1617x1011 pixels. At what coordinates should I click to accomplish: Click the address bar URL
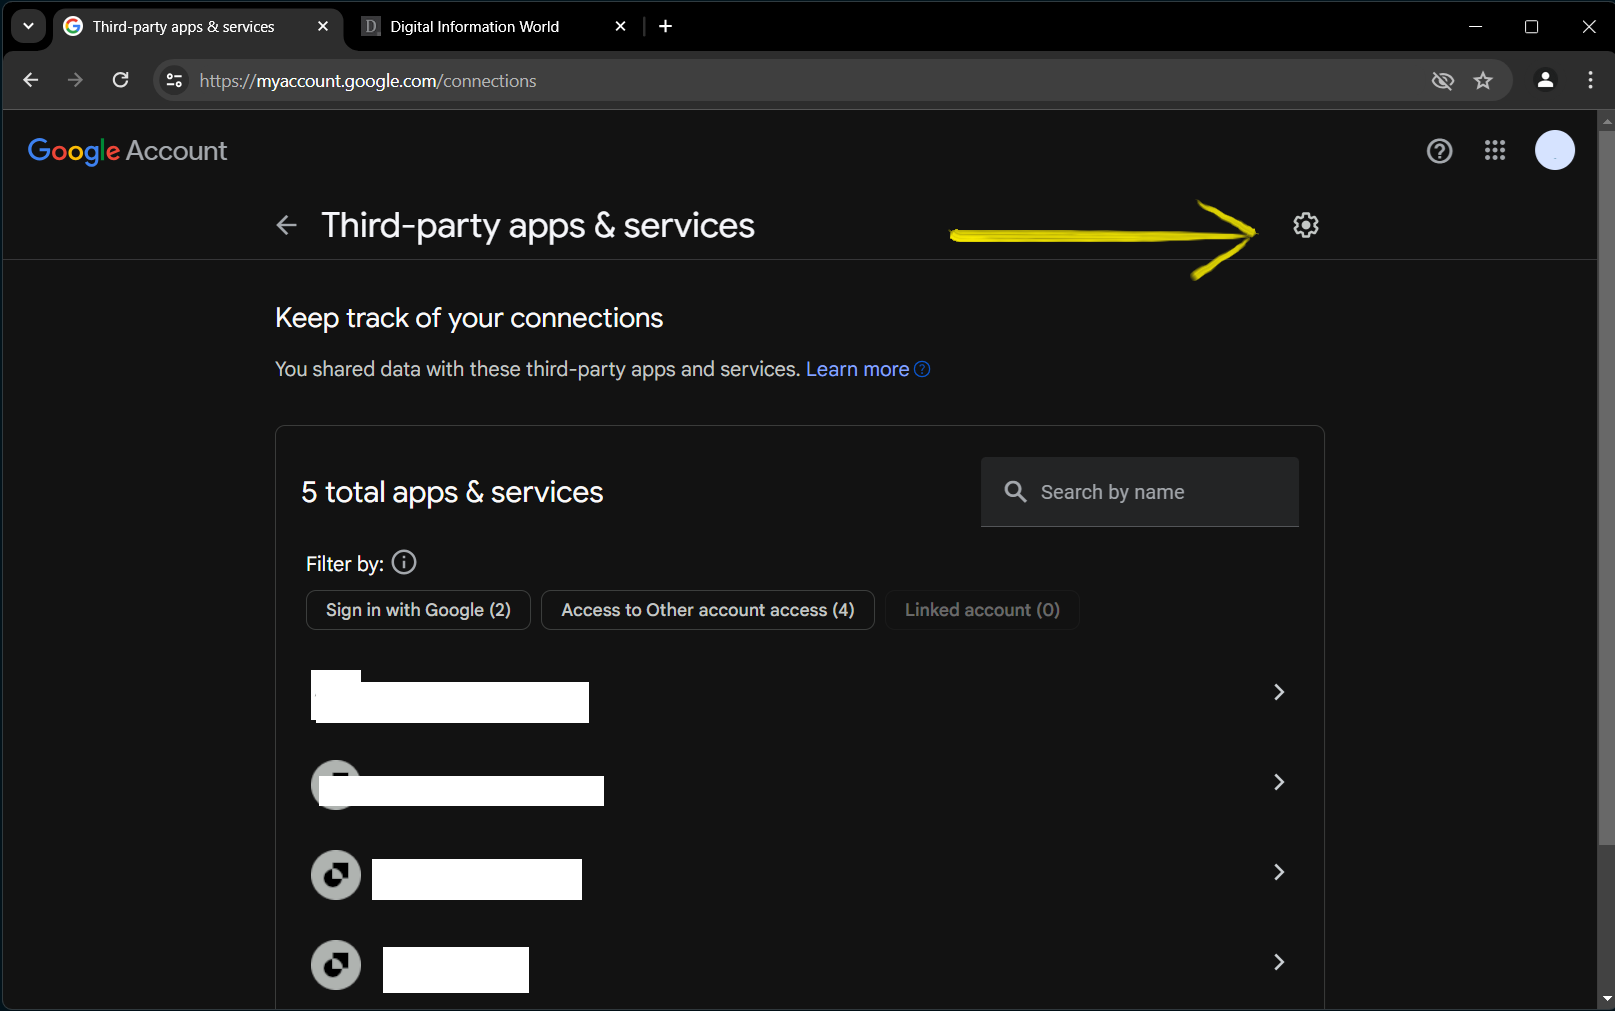368,81
